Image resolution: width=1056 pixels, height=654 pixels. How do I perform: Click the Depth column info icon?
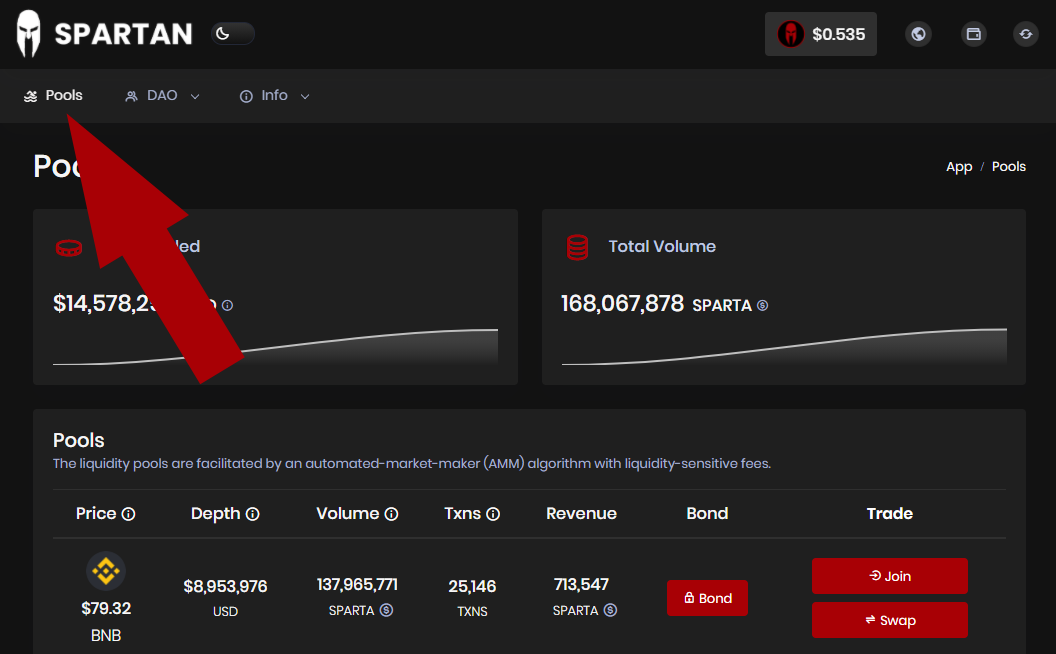(253, 514)
